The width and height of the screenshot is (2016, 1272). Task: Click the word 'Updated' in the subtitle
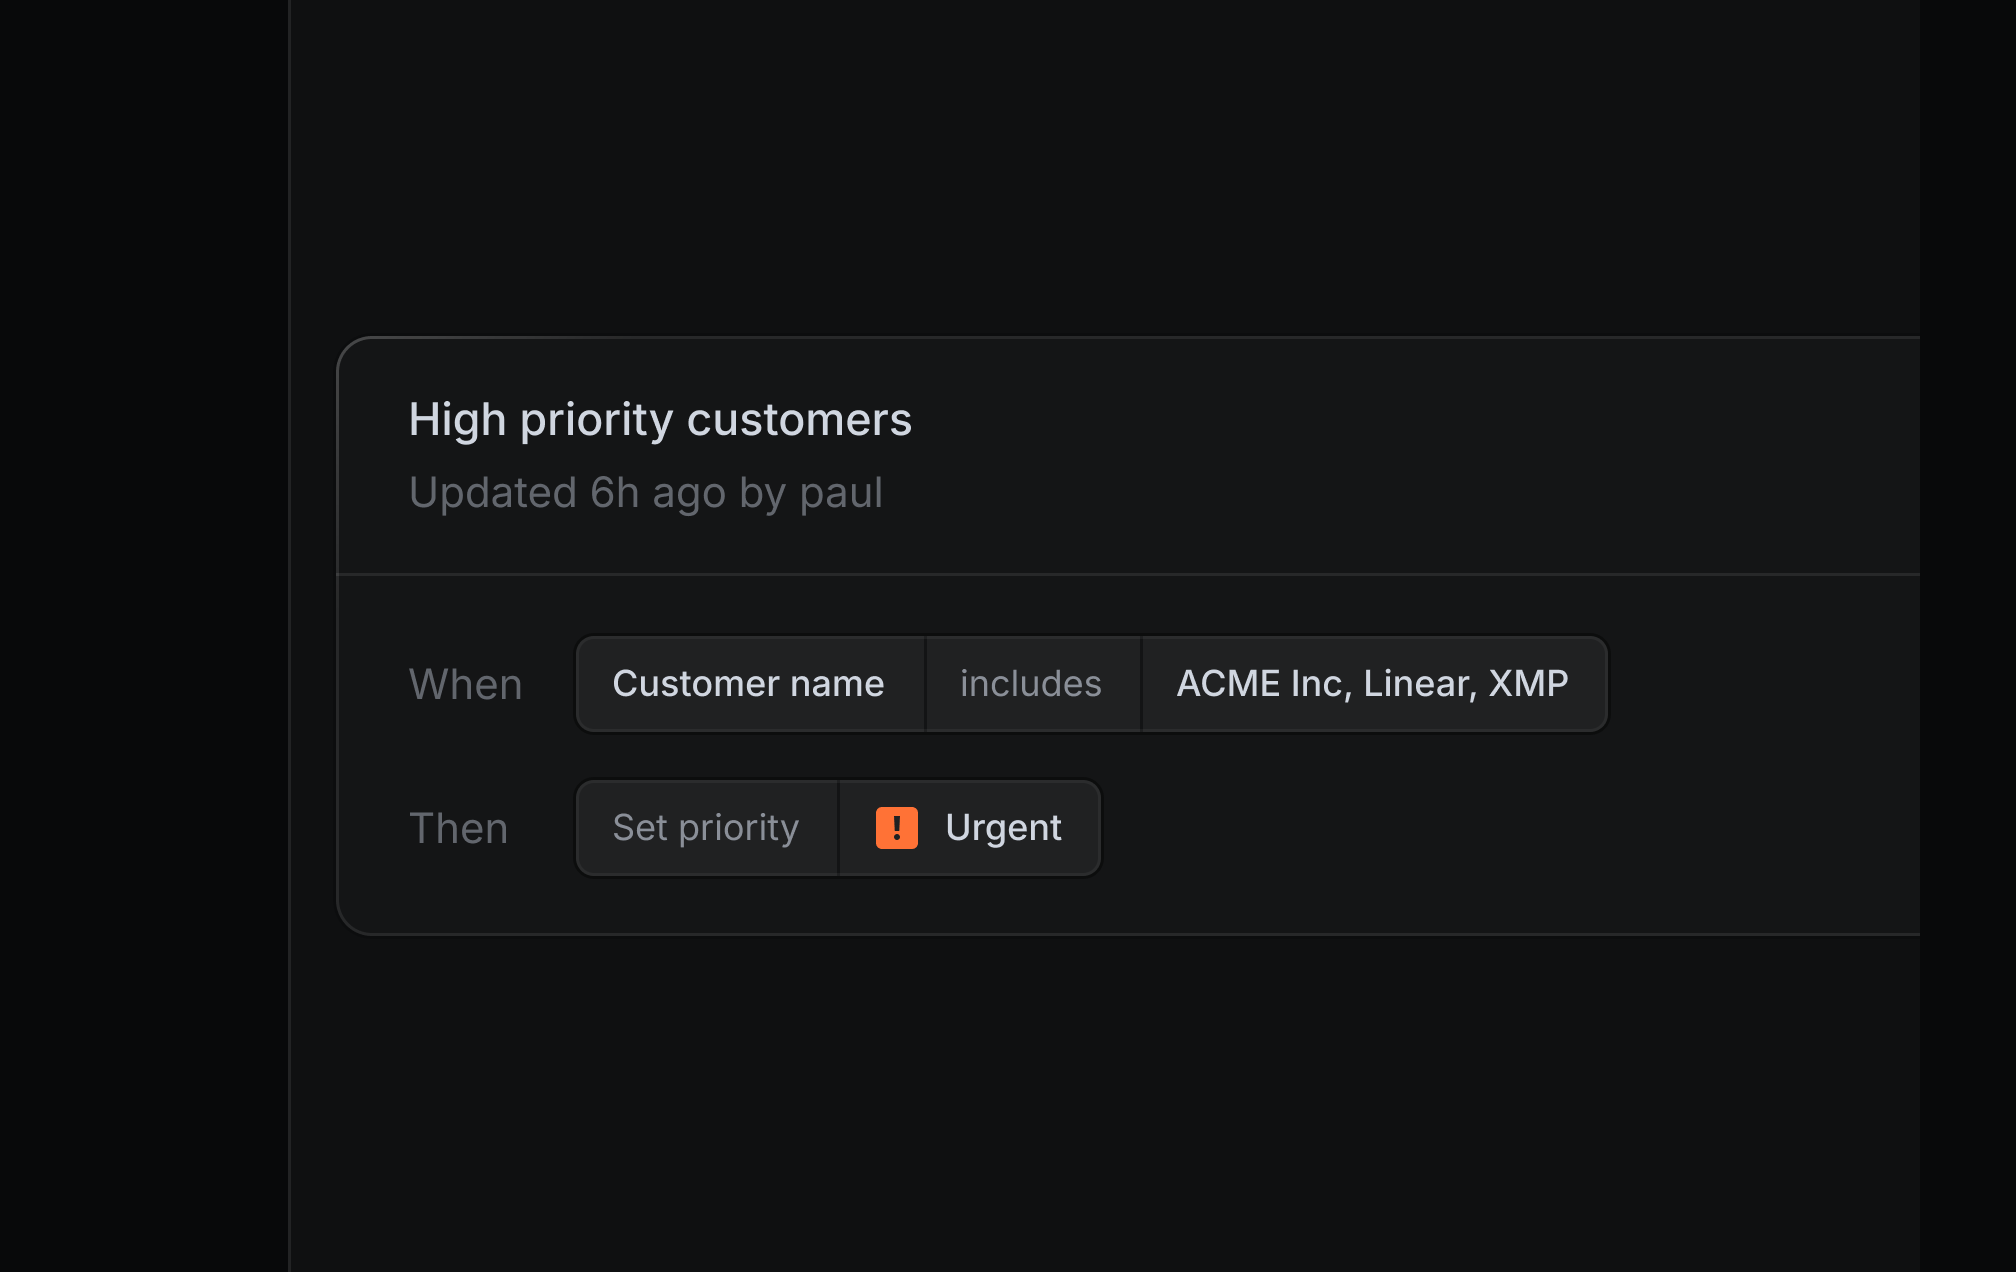tap(493, 493)
